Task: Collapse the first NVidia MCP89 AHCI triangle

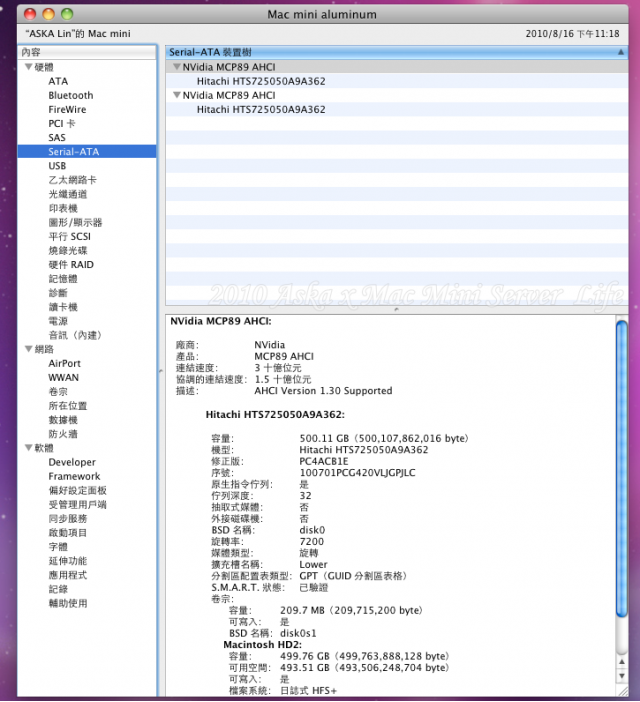Action: tap(177, 67)
